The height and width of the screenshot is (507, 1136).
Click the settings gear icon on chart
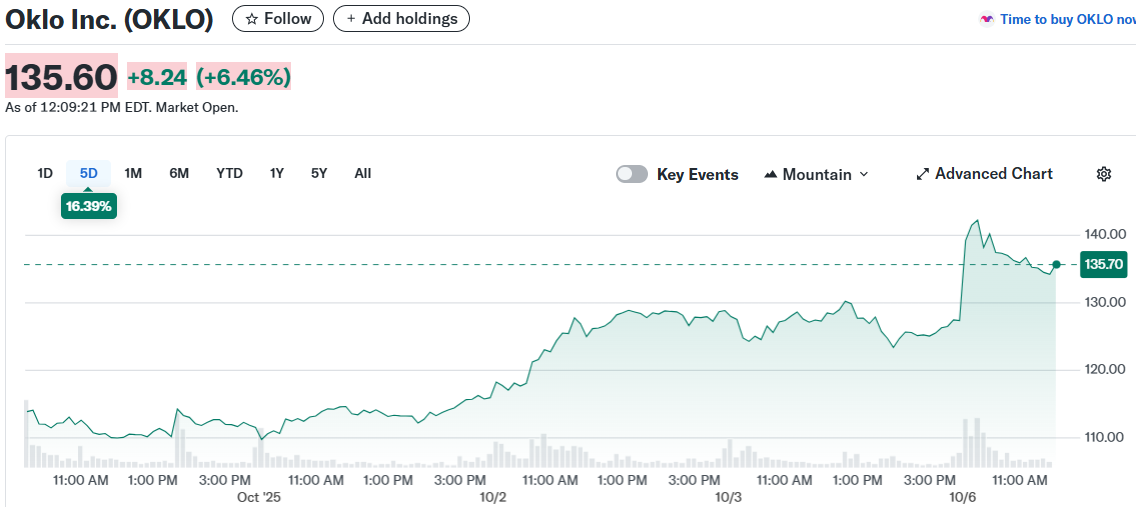1104,174
